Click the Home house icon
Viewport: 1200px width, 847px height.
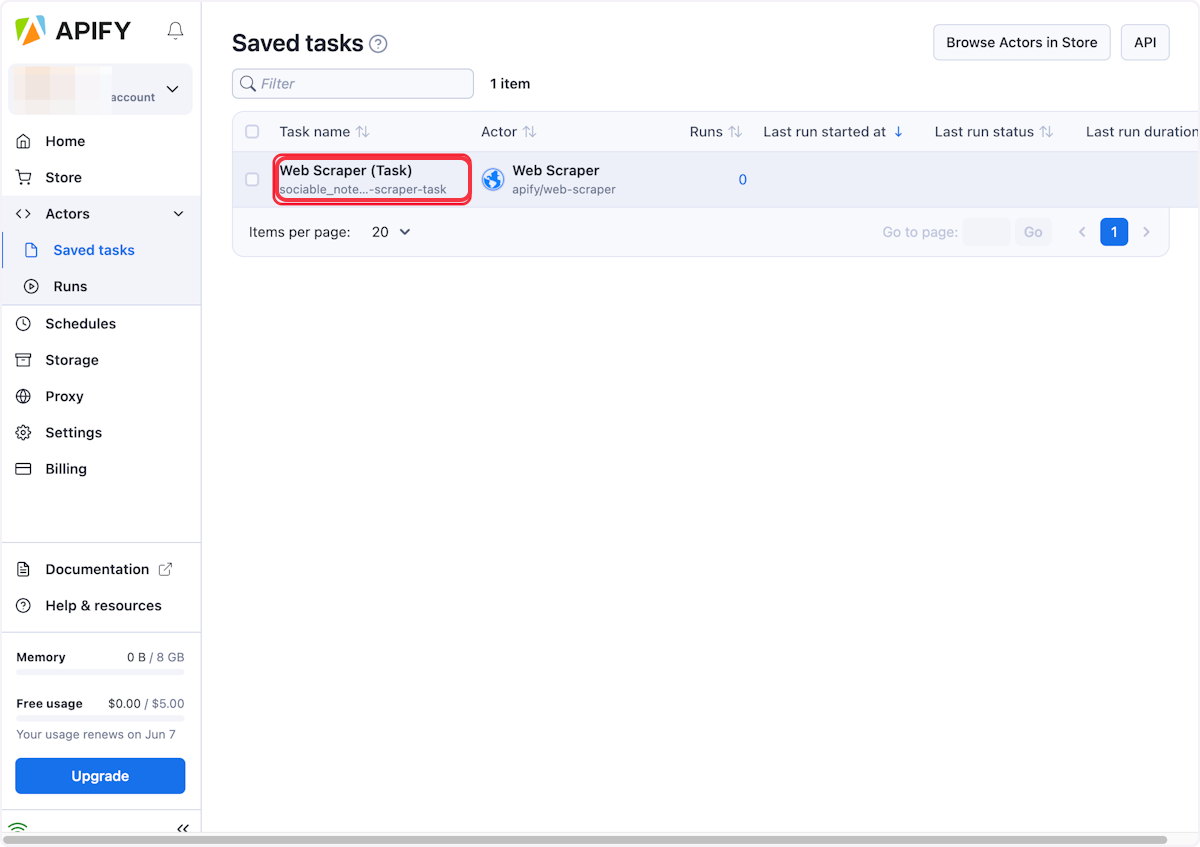pos(24,141)
